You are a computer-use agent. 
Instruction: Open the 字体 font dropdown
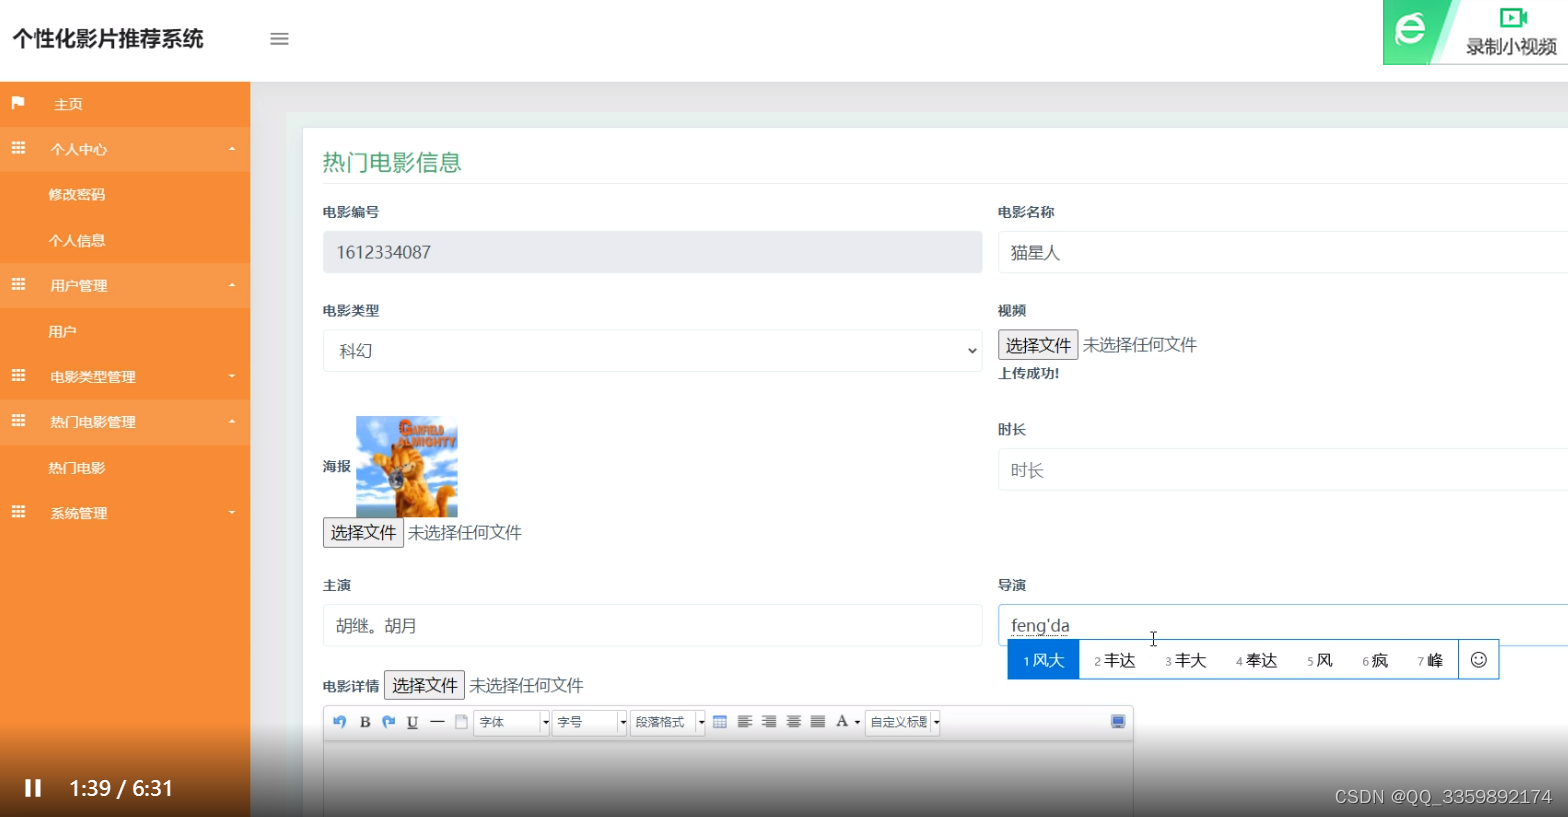[513, 722]
